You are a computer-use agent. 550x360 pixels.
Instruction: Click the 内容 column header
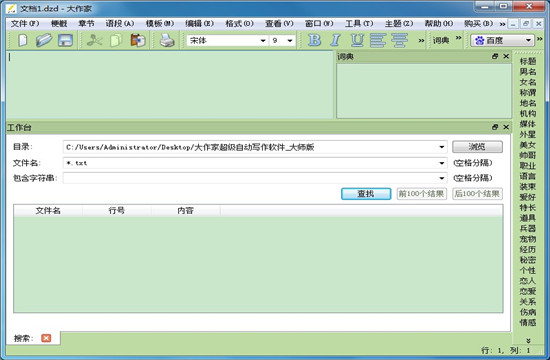pos(186,211)
